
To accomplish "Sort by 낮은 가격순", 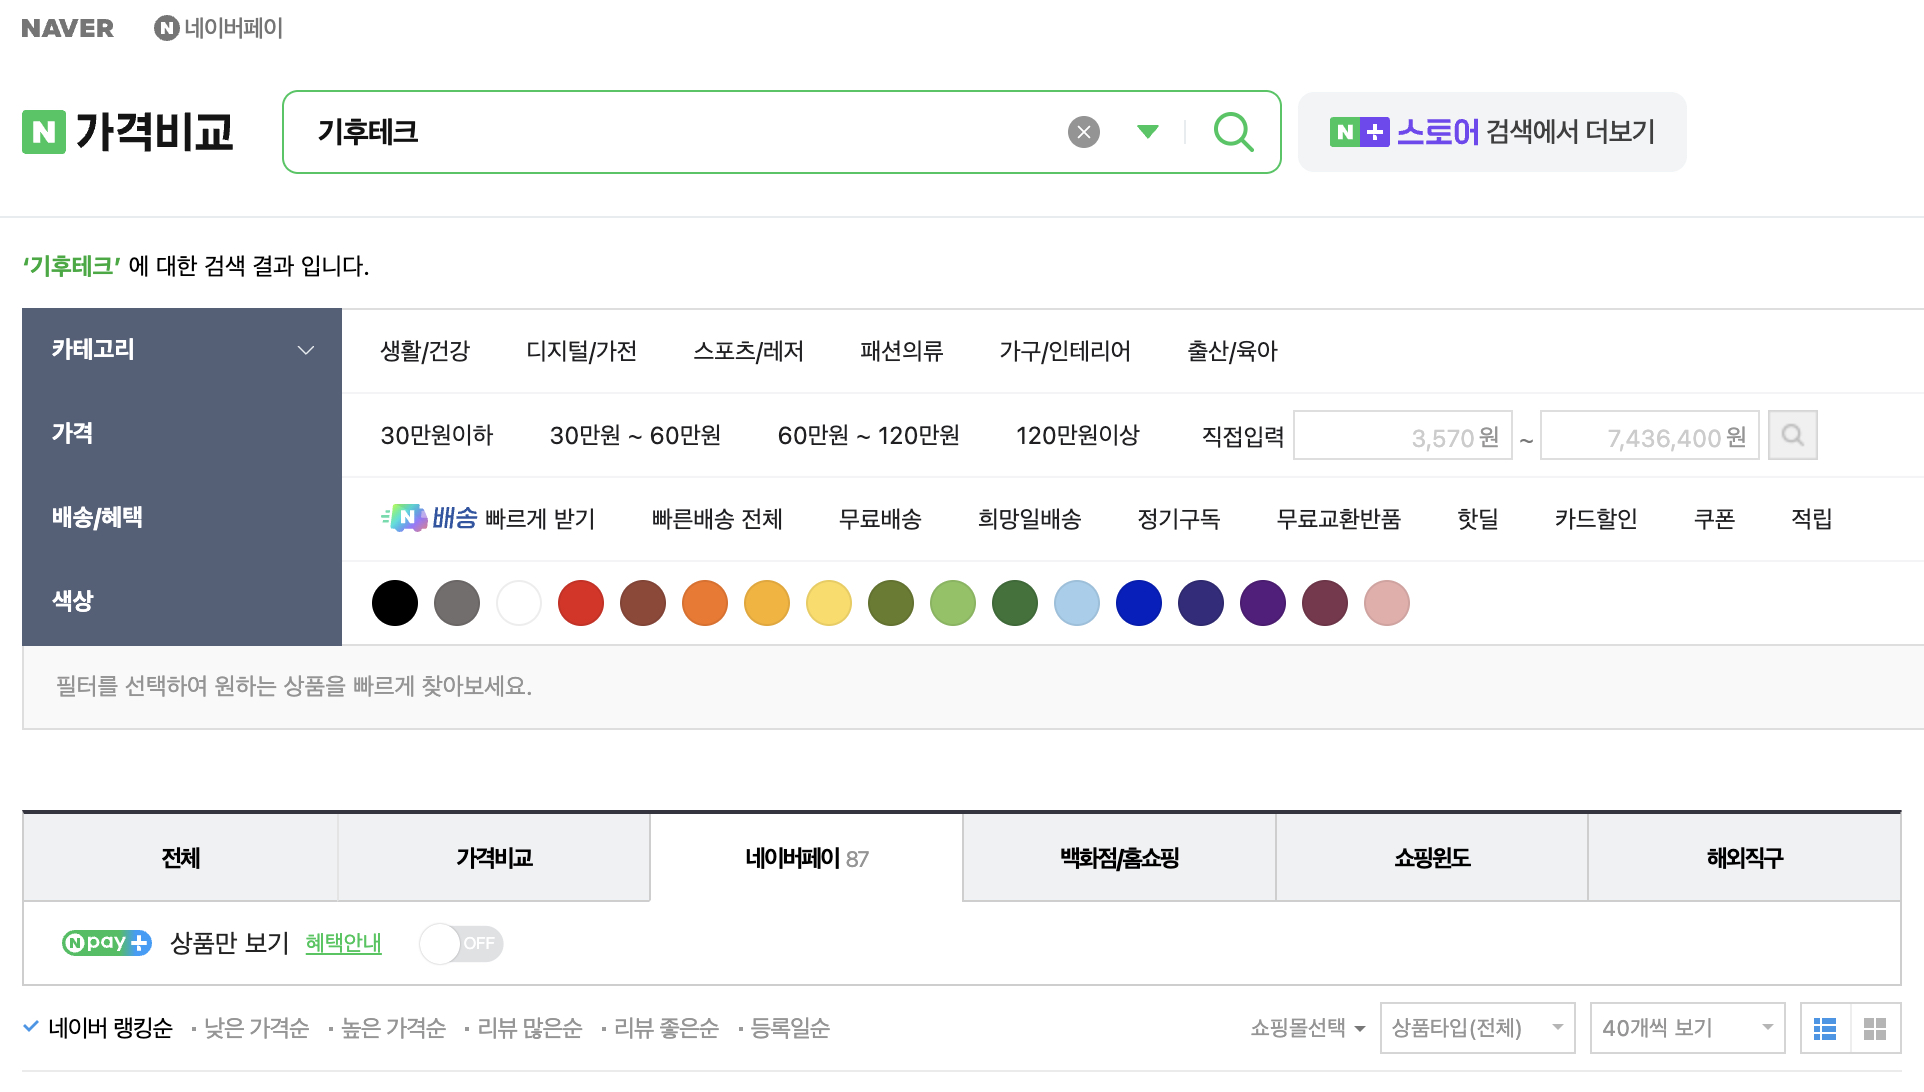I will [x=256, y=1028].
